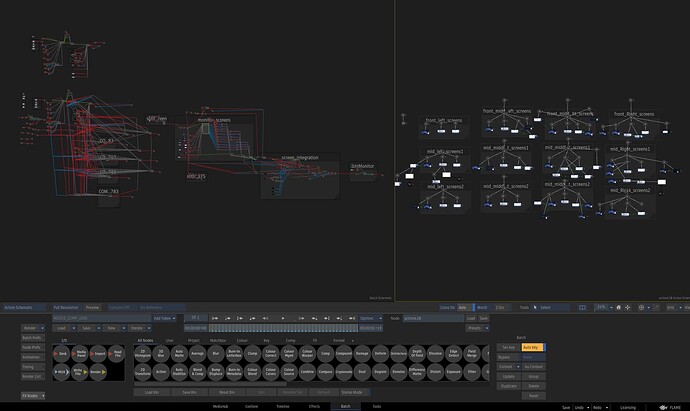Image resolution: width=690 pixels, height=411 pixels.
Task: Click the node bin horizontal scrollbar
Action: pyautogui.click(x=210, y=384)
